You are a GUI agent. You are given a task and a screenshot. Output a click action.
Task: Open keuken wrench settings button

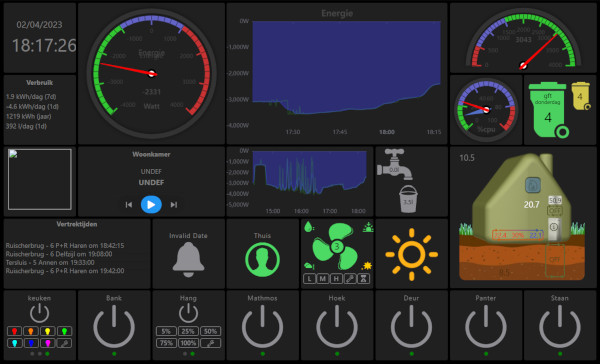tap(64, 343)
